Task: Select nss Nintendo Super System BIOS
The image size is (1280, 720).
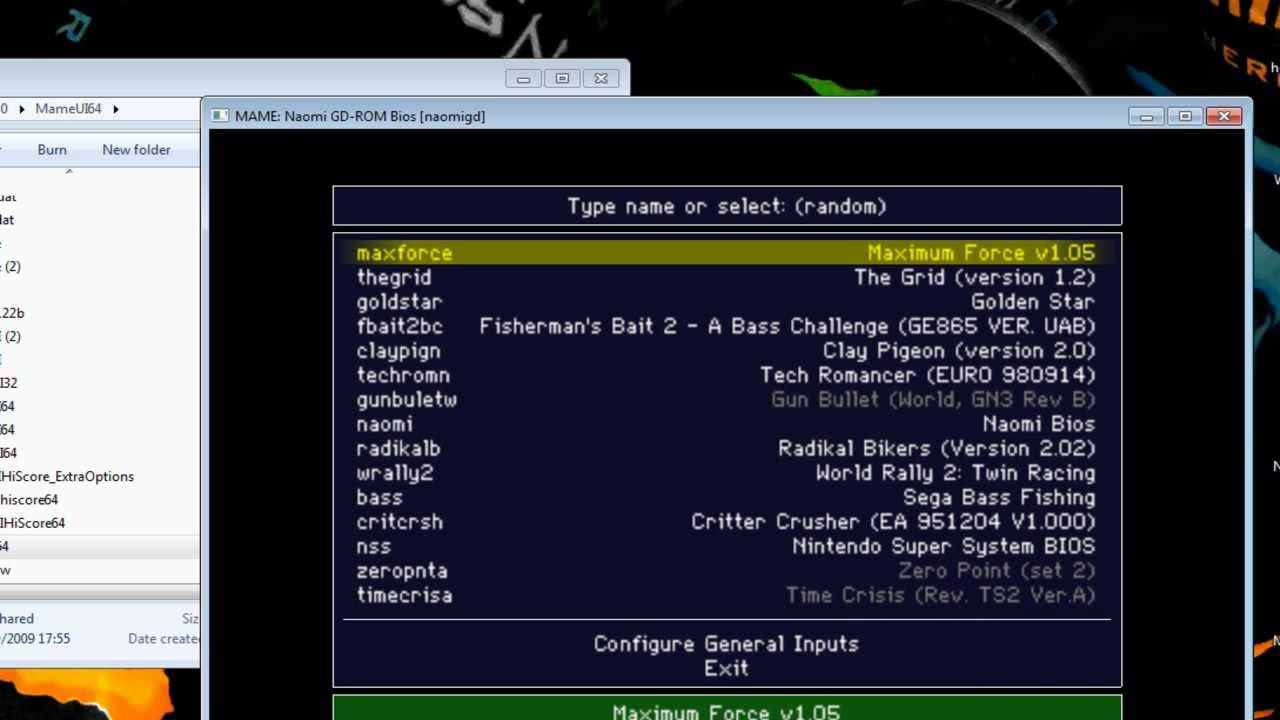Action: click(x=726, y=547)
